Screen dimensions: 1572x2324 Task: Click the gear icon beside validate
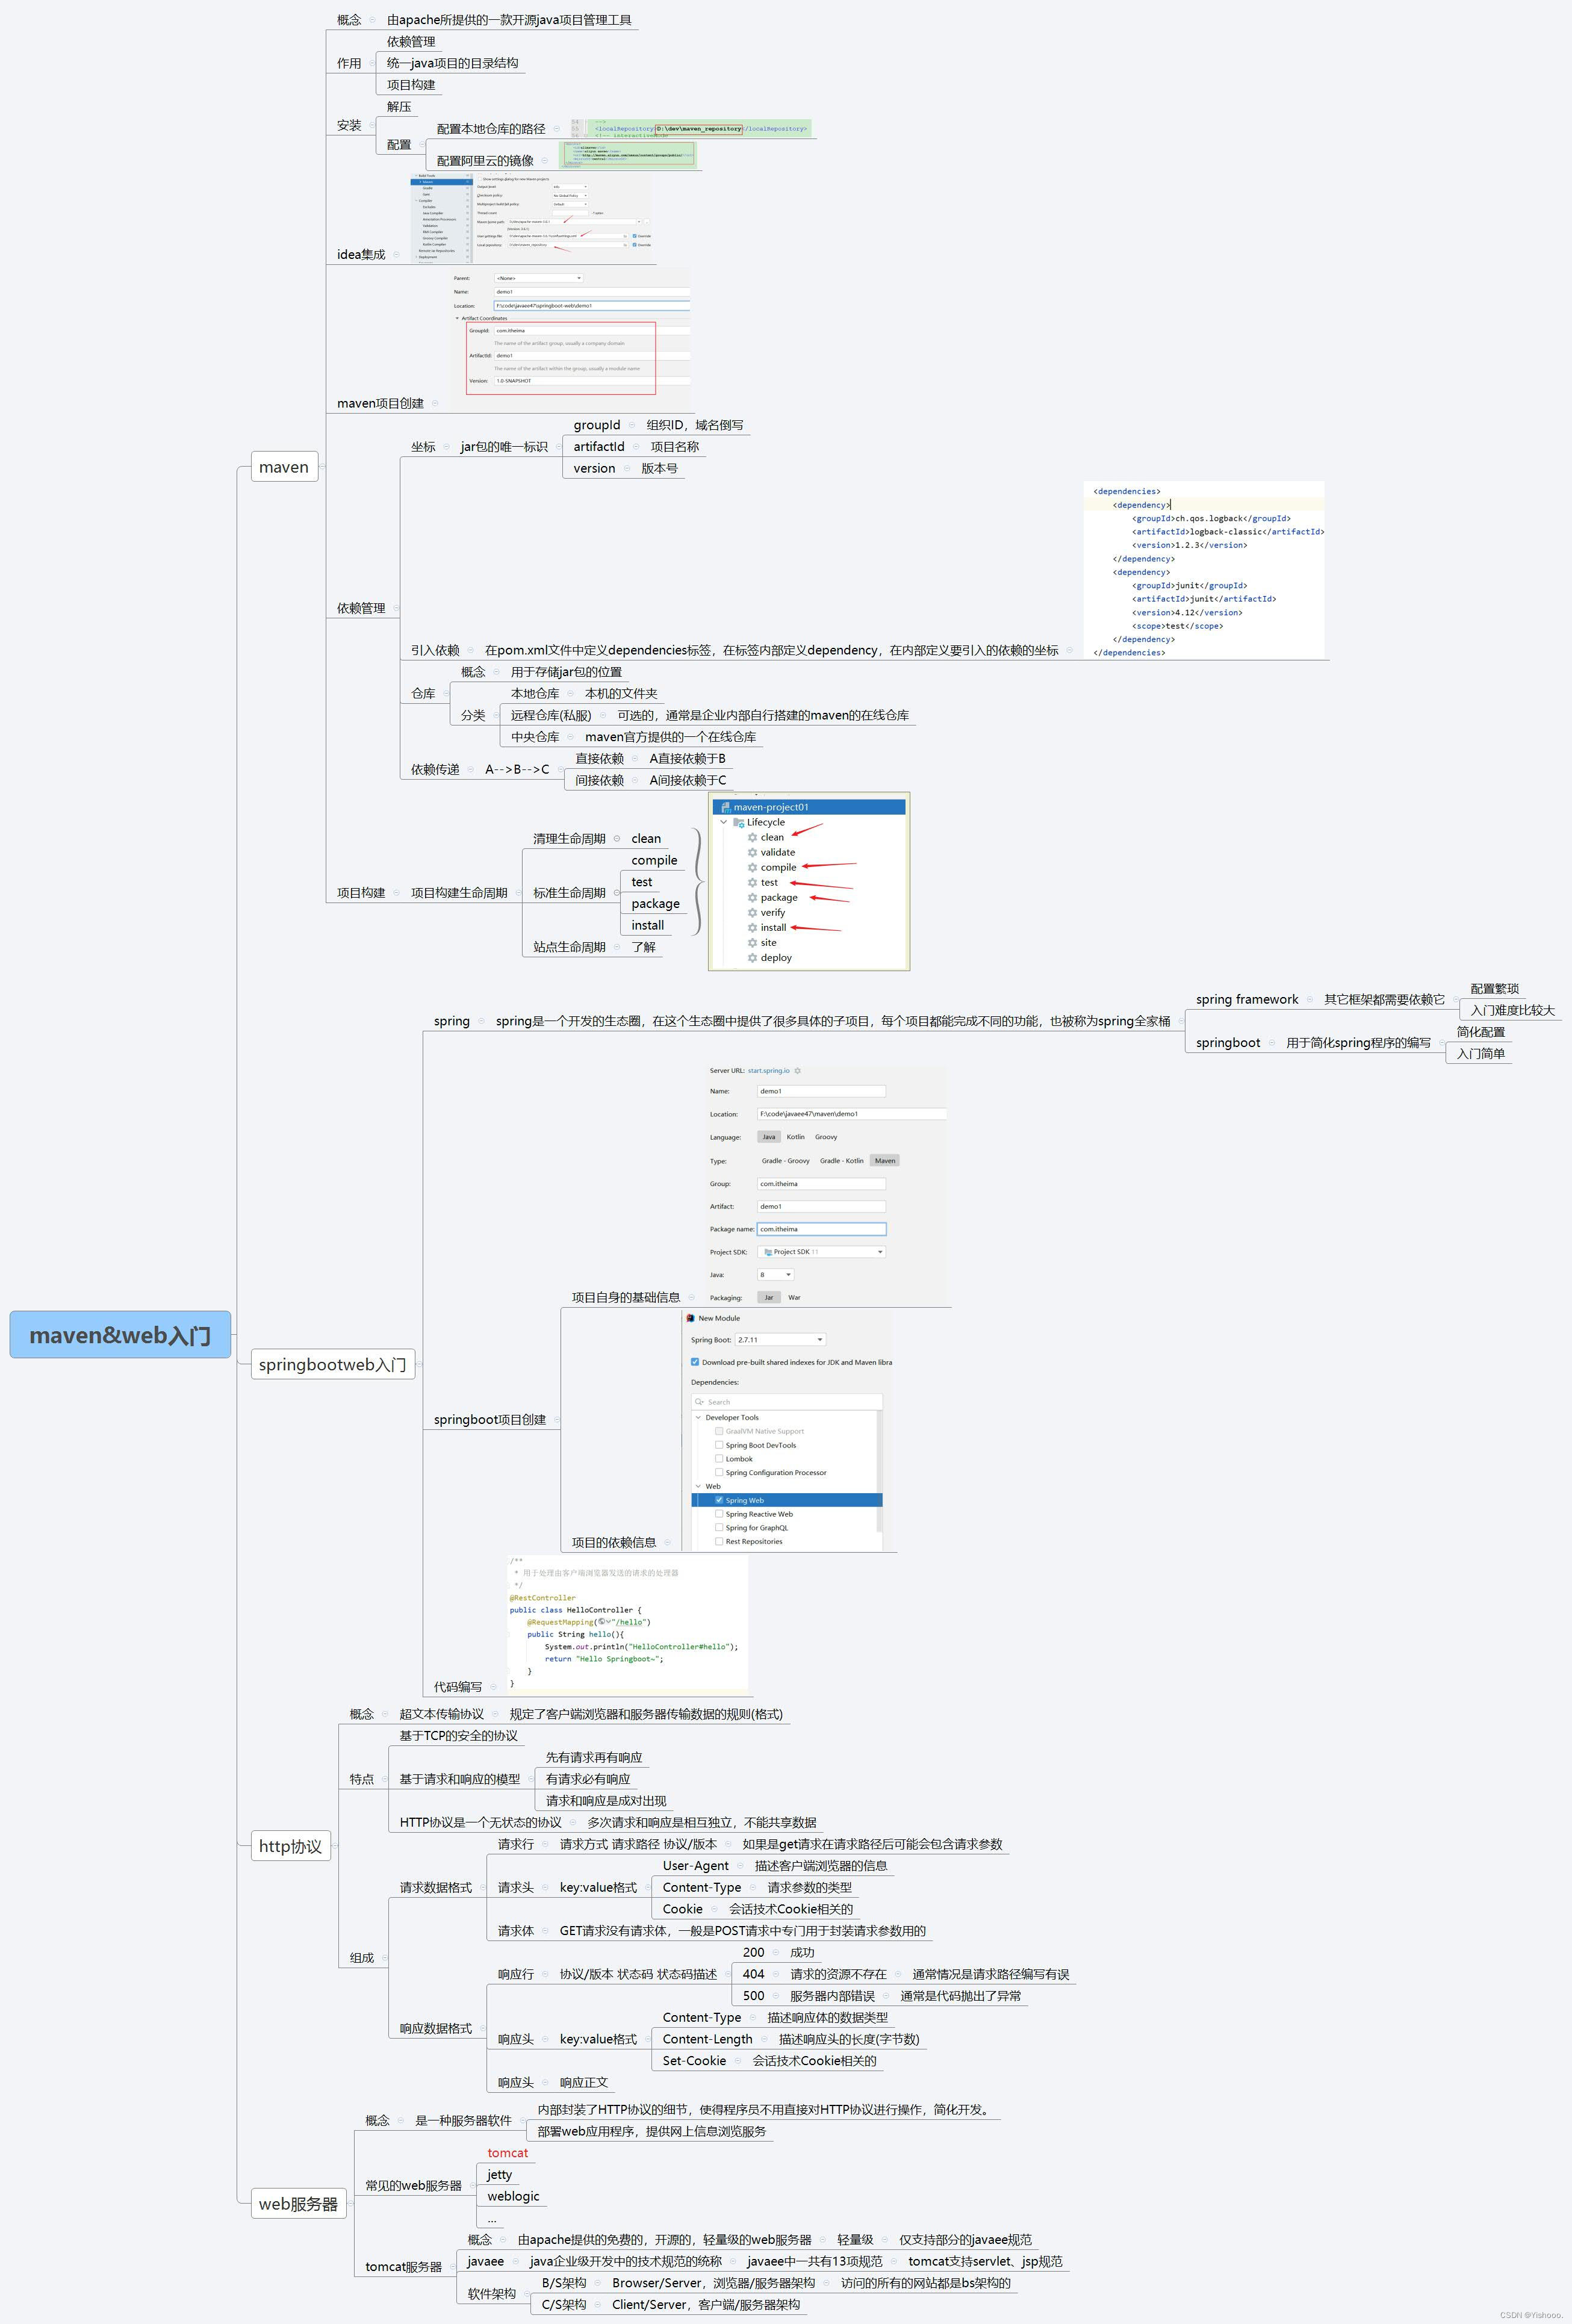[x=752, y=852]
